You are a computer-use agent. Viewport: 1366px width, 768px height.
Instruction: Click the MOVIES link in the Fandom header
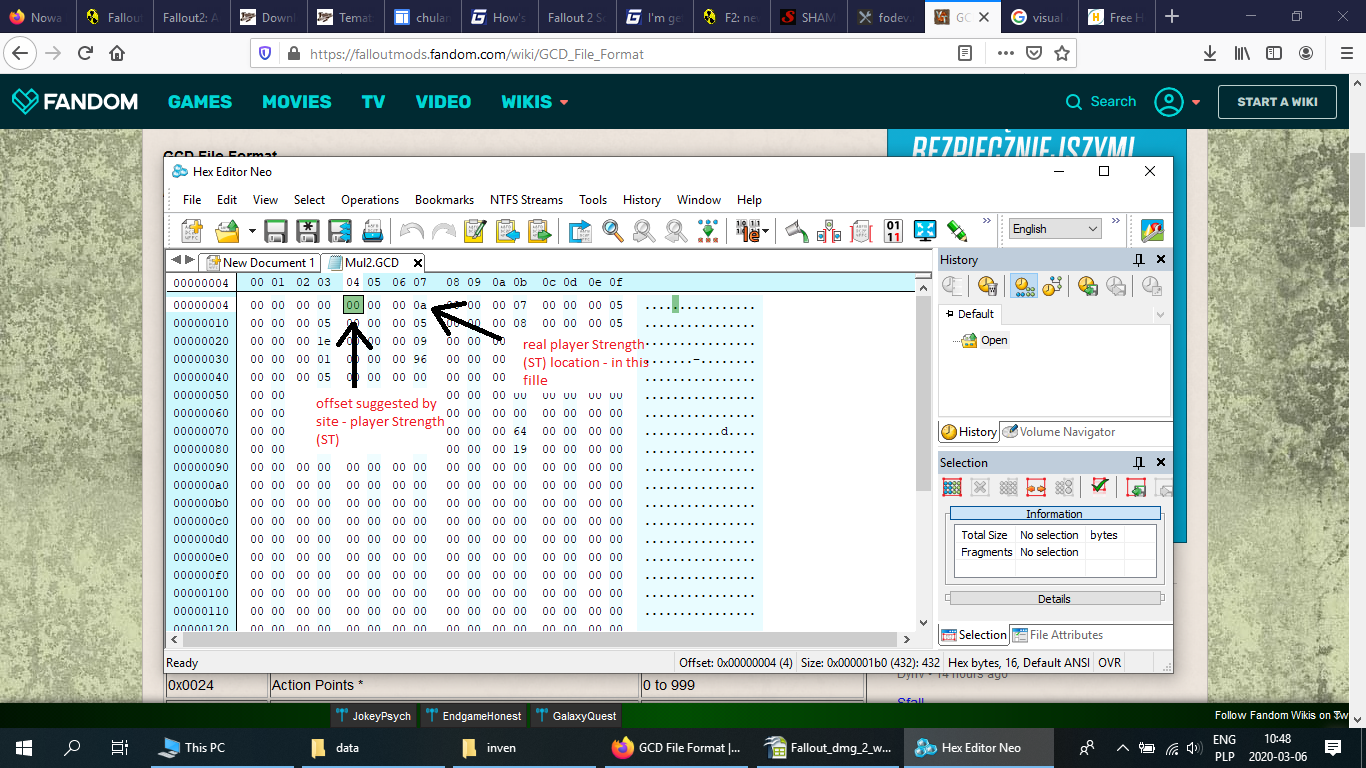point(297,102)
